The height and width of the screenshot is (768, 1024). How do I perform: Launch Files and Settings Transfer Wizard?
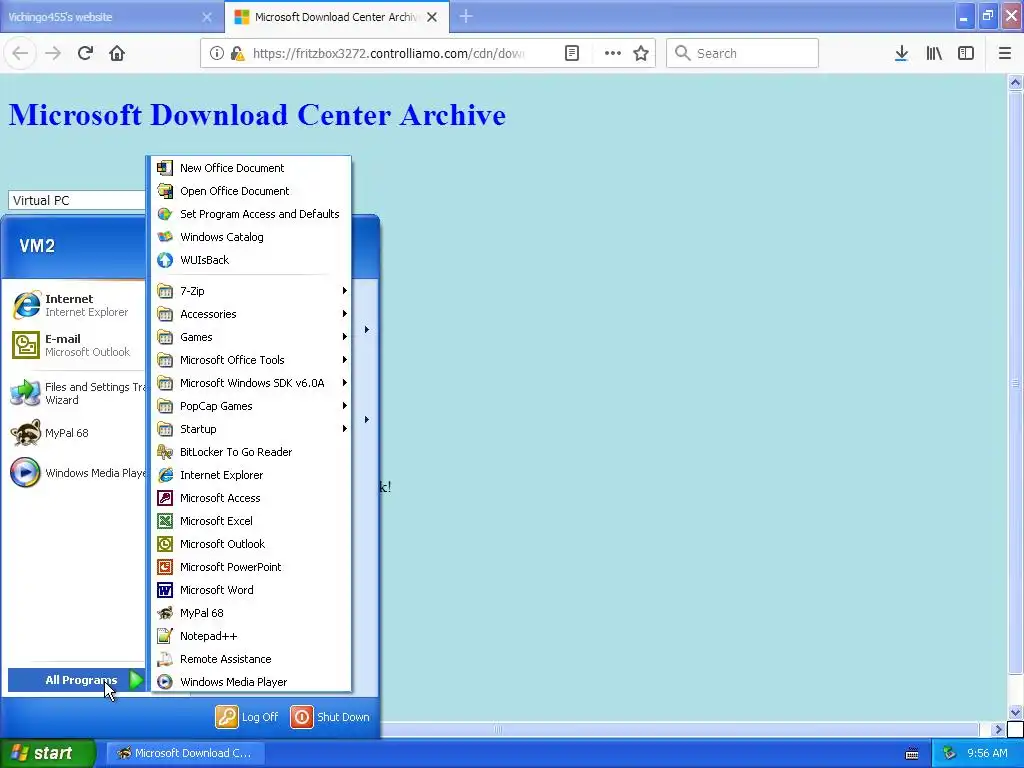click(x=75, y=393)
